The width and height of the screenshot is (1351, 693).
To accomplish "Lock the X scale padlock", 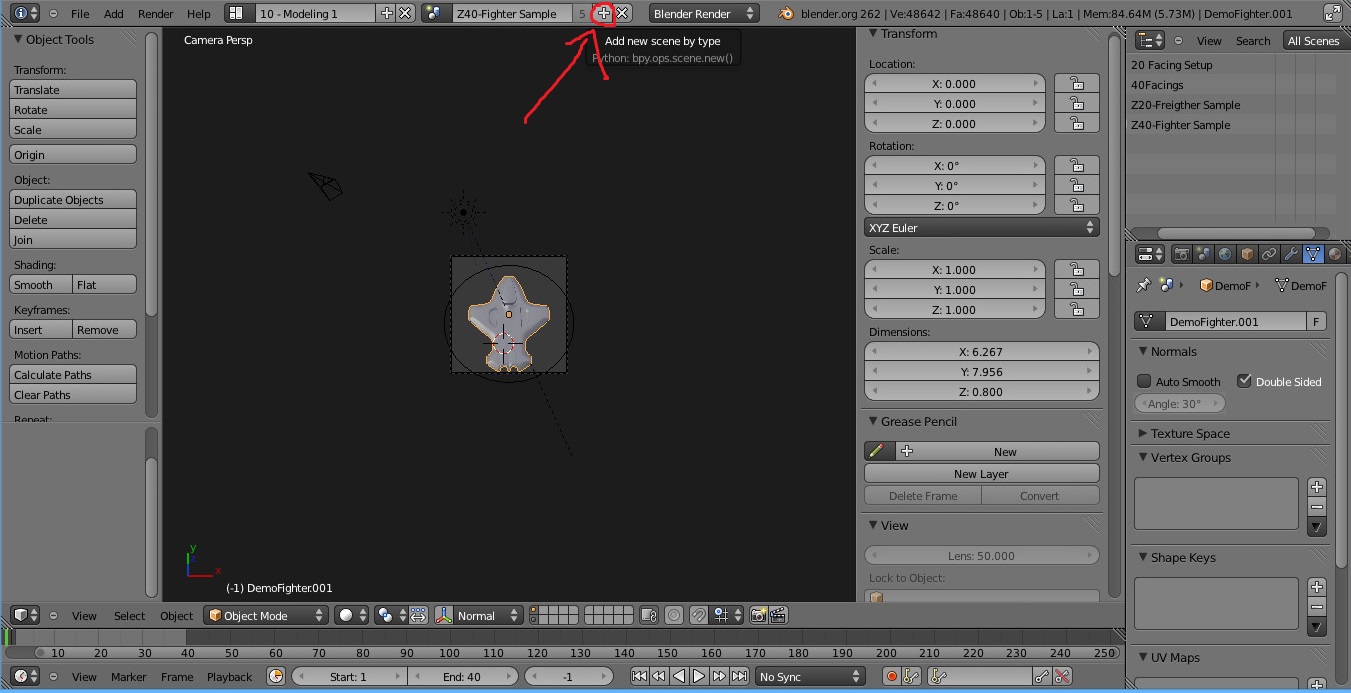I will click(1076, 270).
